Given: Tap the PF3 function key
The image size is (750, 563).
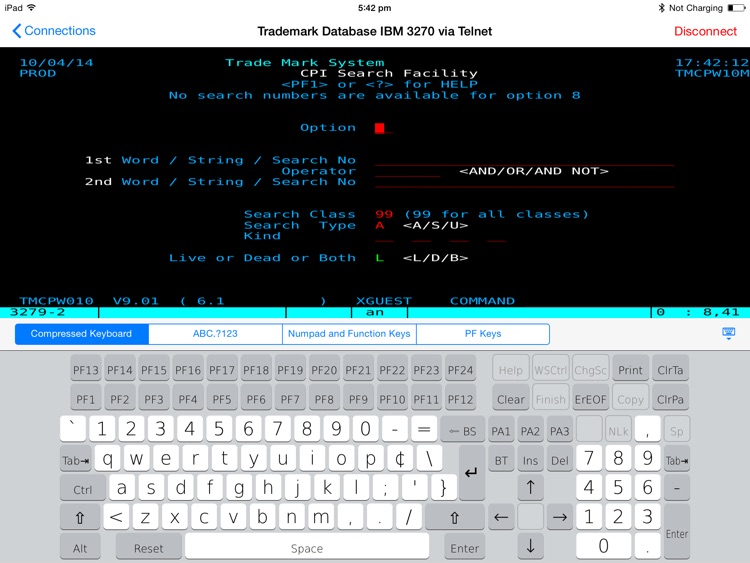Looking at the screenshot, I should (x=154, y=399).
